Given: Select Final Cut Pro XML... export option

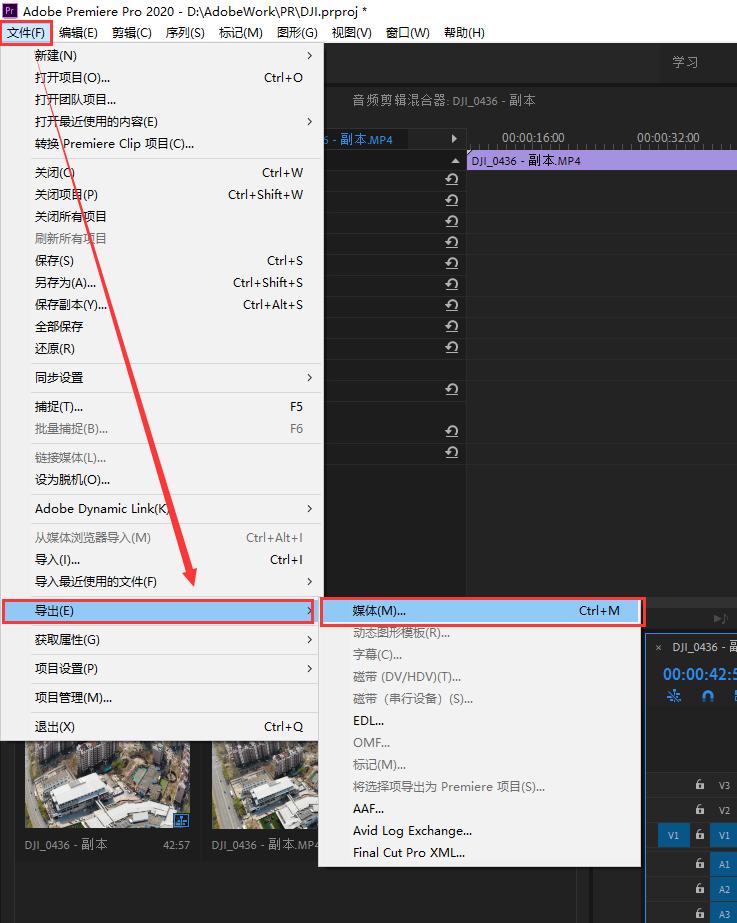Looking at the screenshot, I should click(x=479, y=853).
